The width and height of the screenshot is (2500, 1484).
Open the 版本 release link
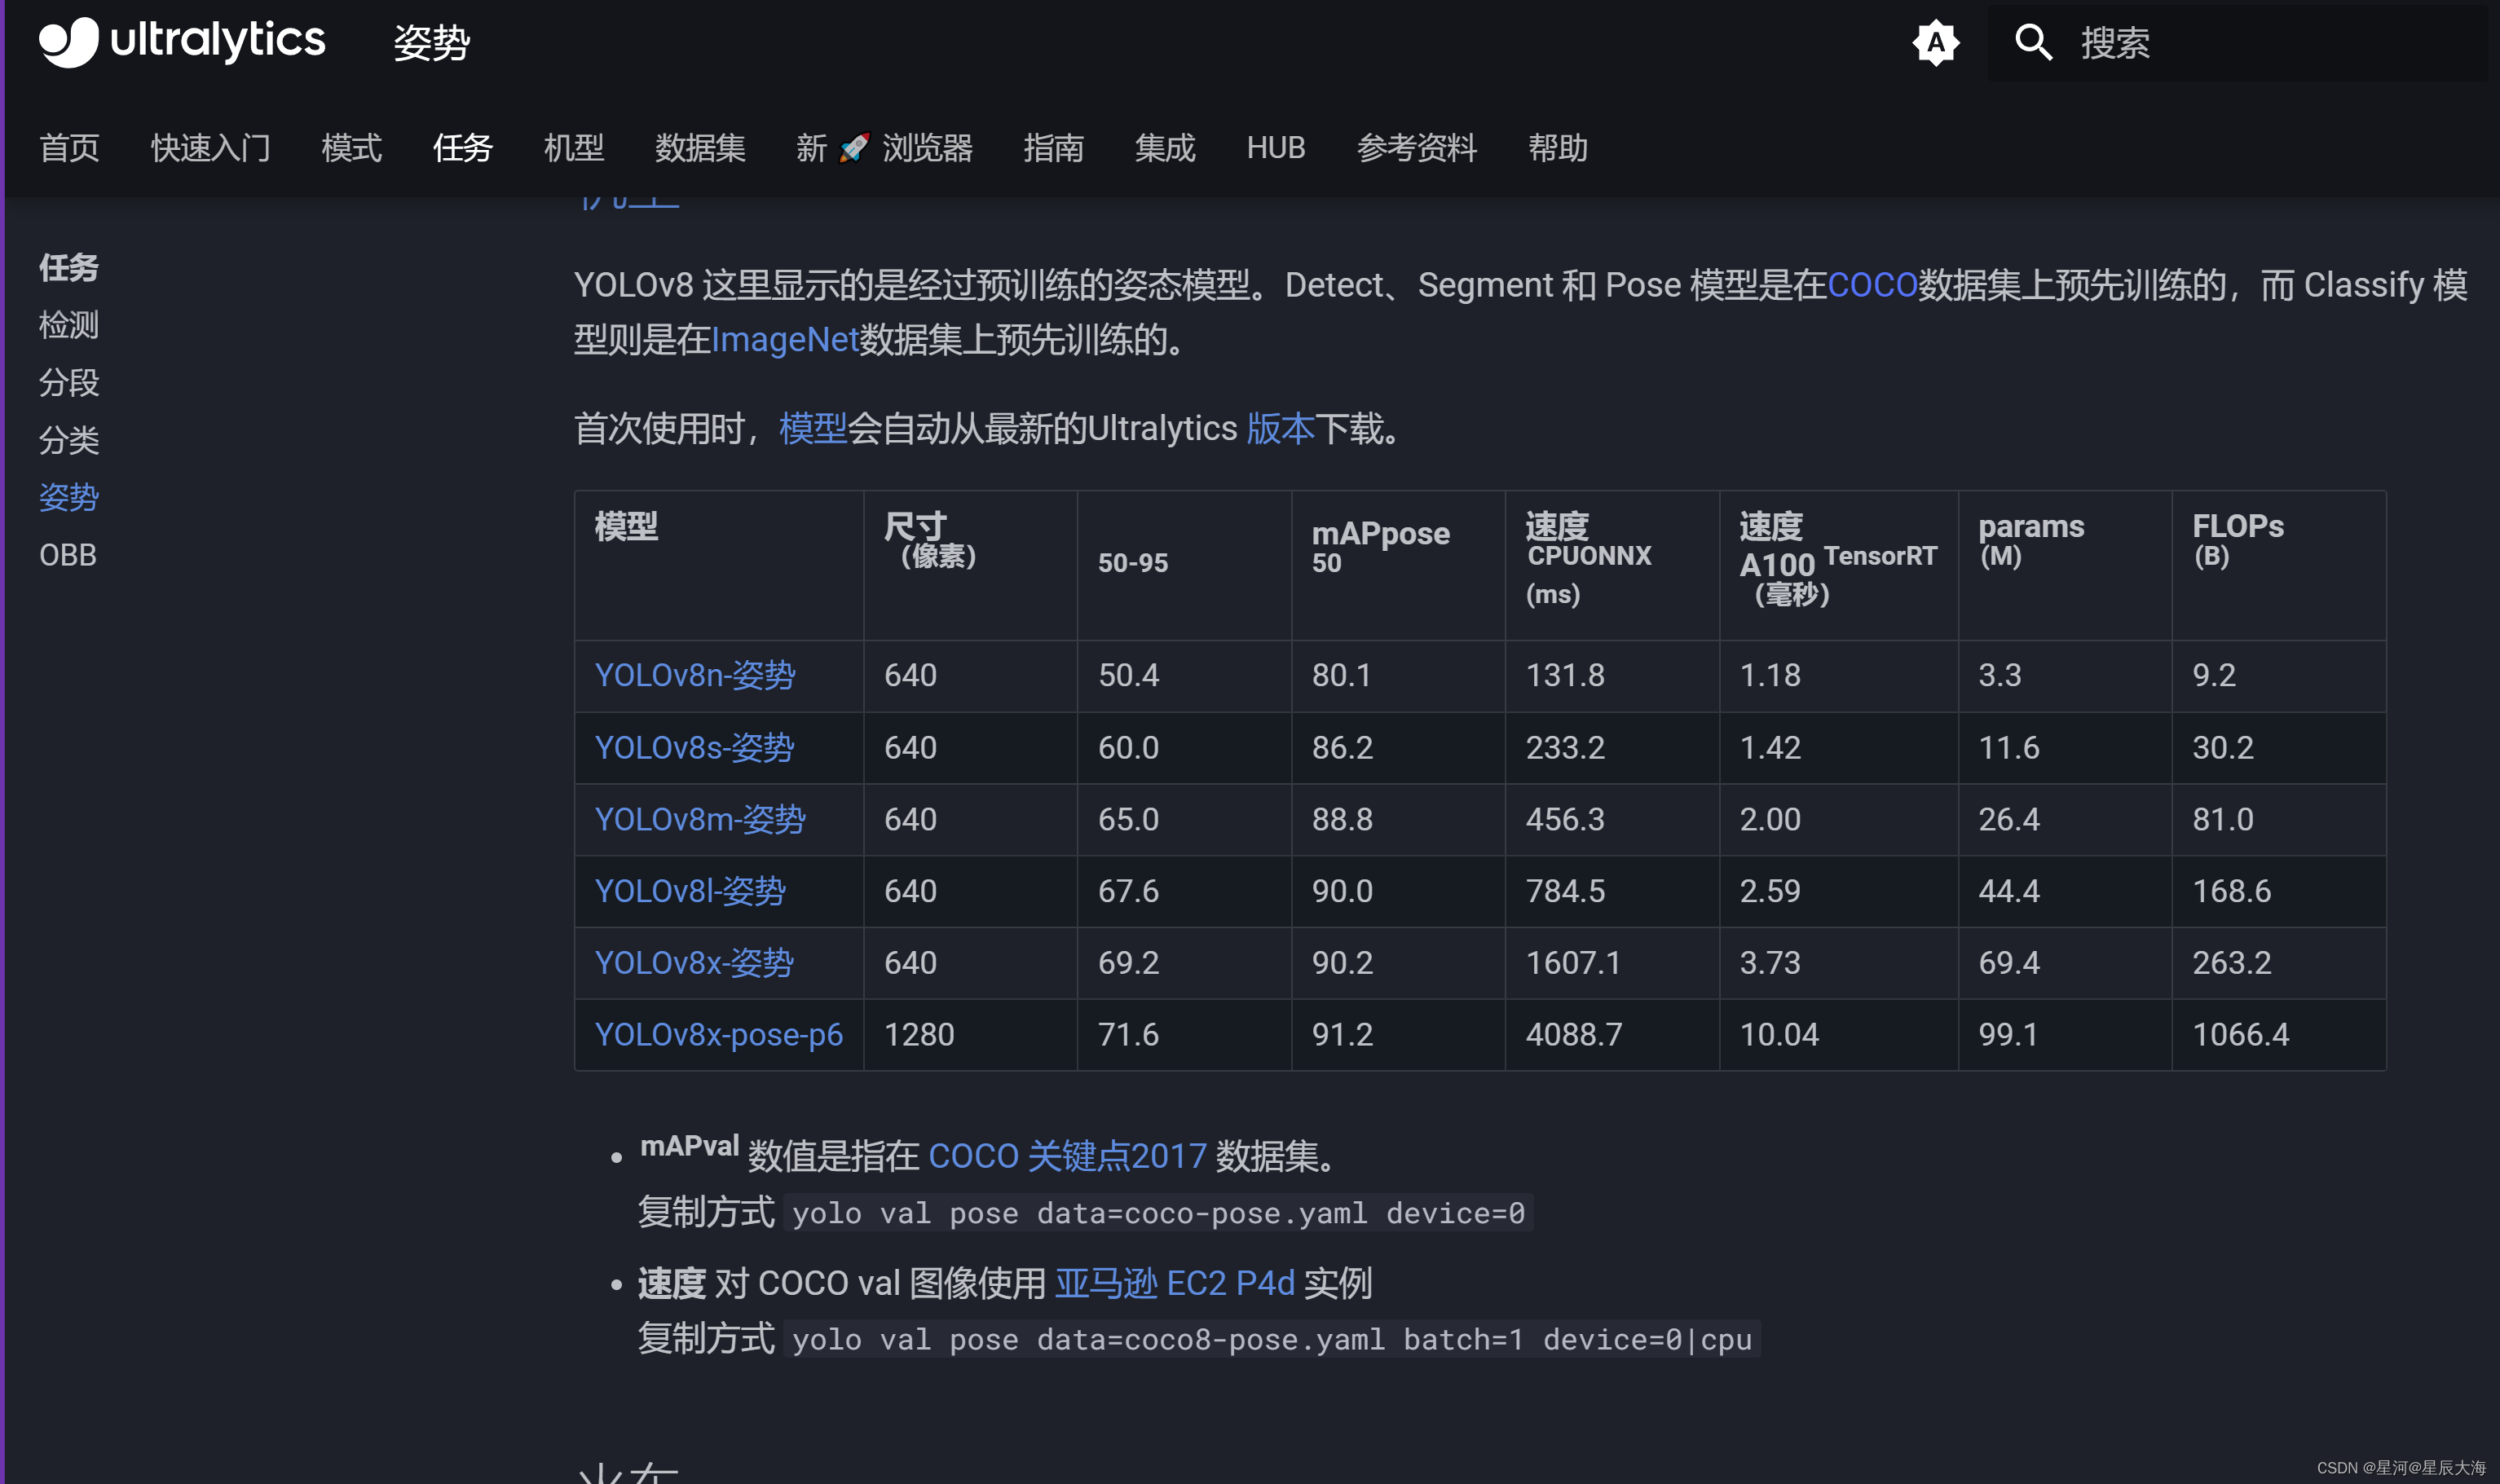(1285, 428)
